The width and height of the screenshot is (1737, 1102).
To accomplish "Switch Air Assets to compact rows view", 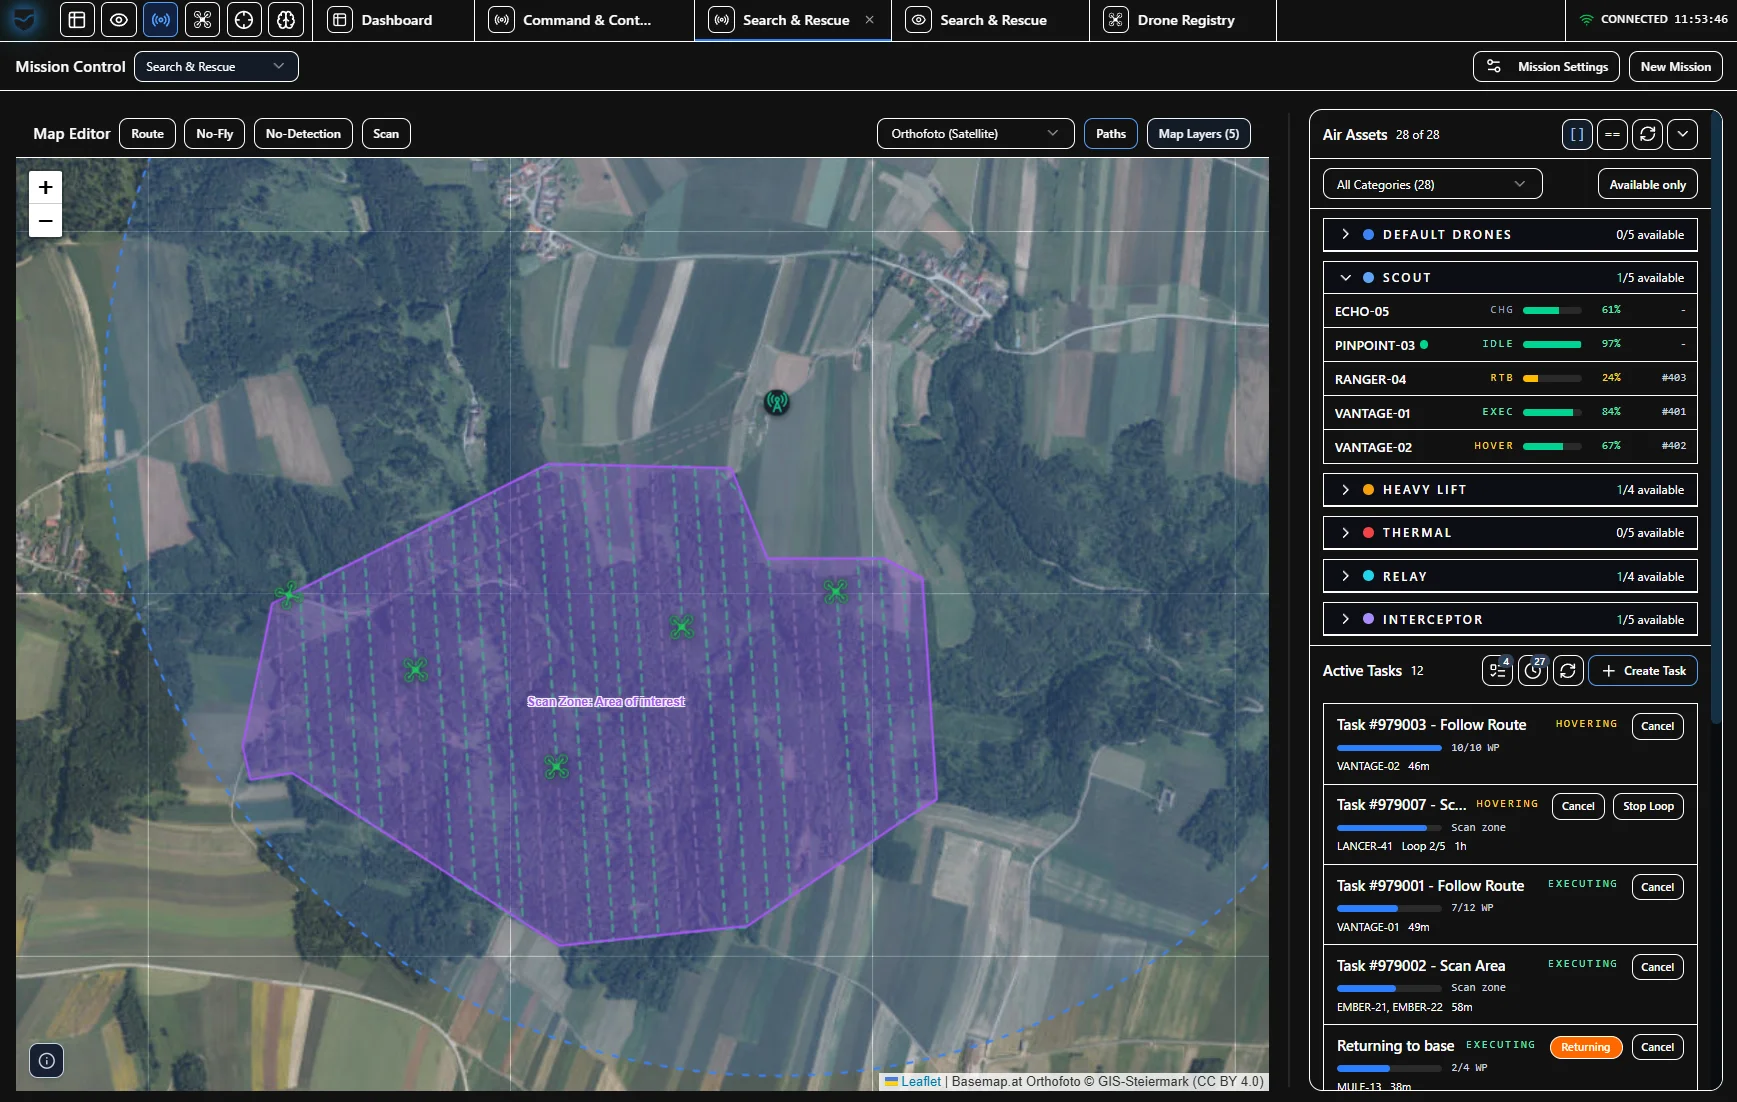I will tap(1613, 134).
